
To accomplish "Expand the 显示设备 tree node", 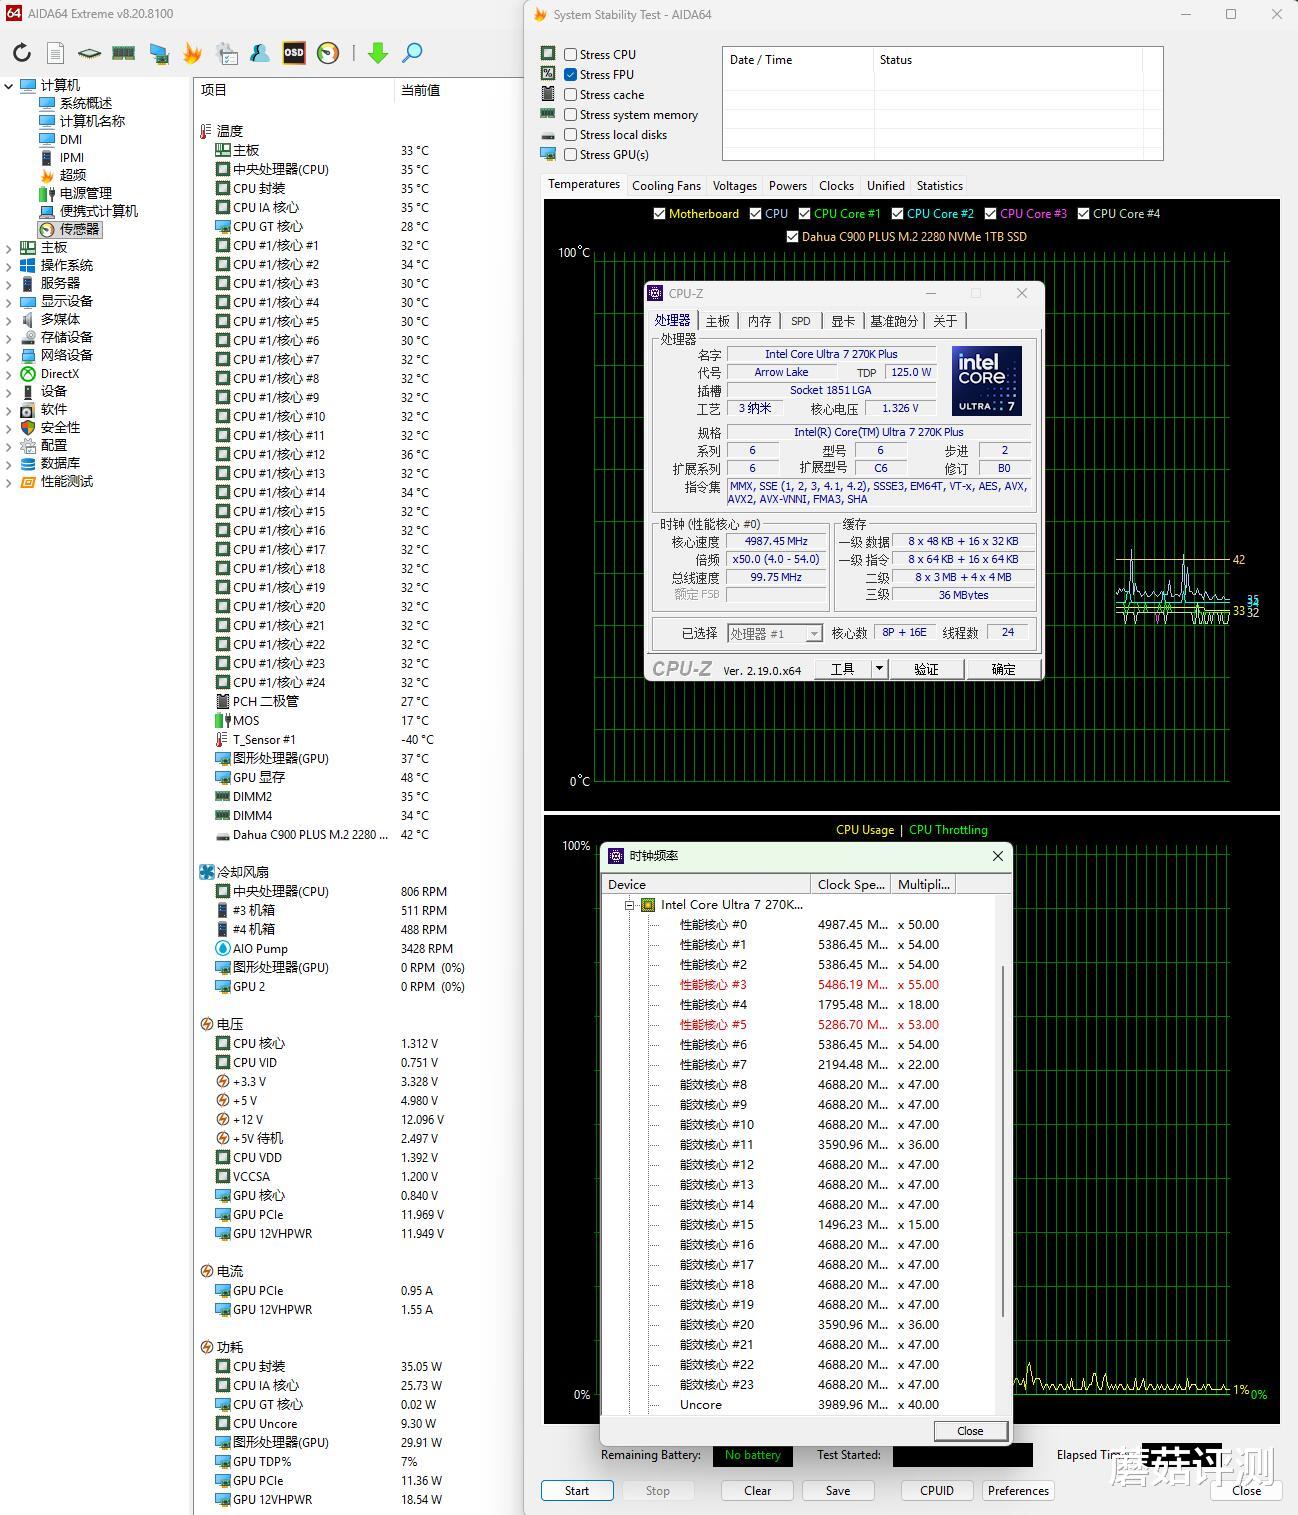I will click(x=9, y=301).
